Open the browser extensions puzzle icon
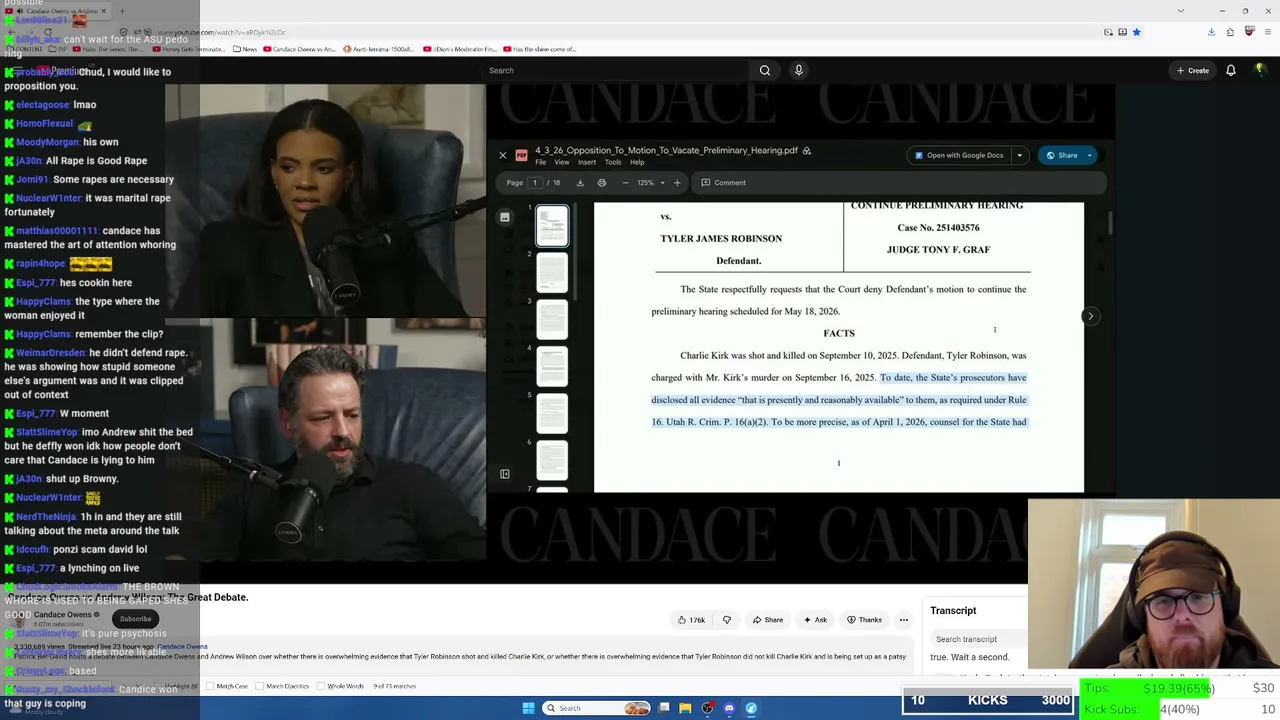 coord(1231,32)
